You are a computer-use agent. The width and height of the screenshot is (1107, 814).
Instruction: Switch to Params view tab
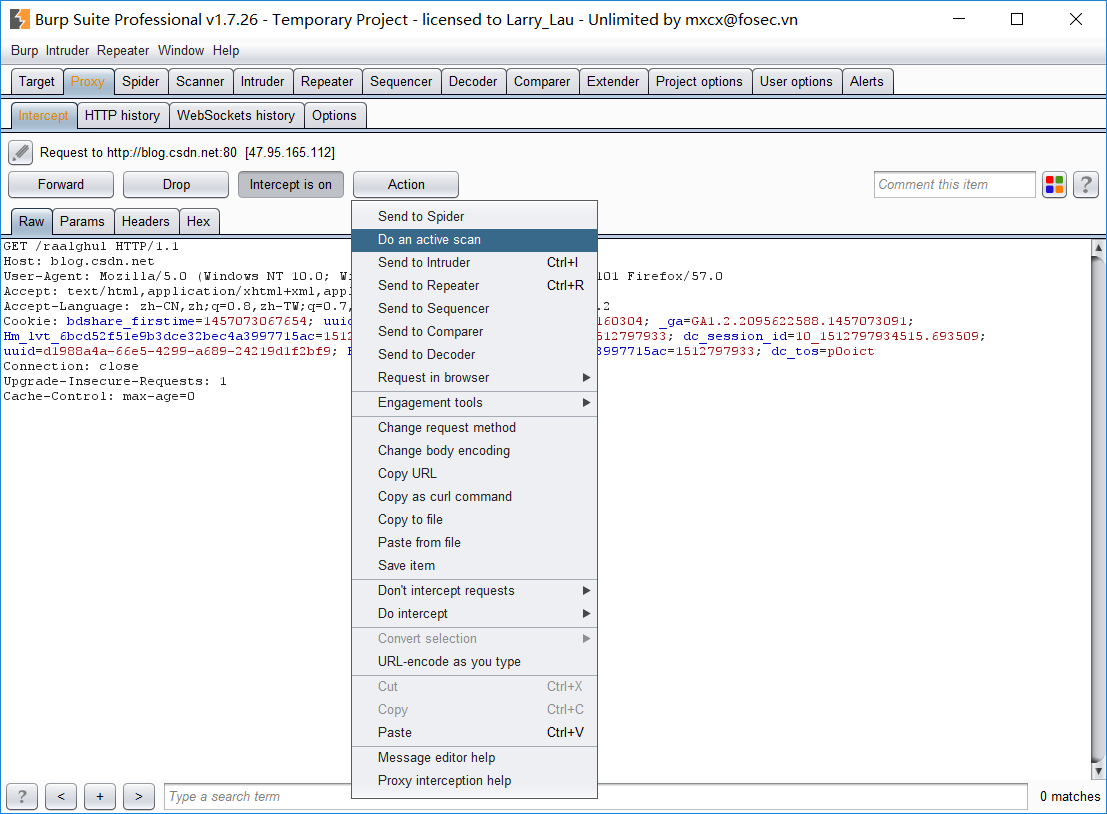tap(82, 221)
